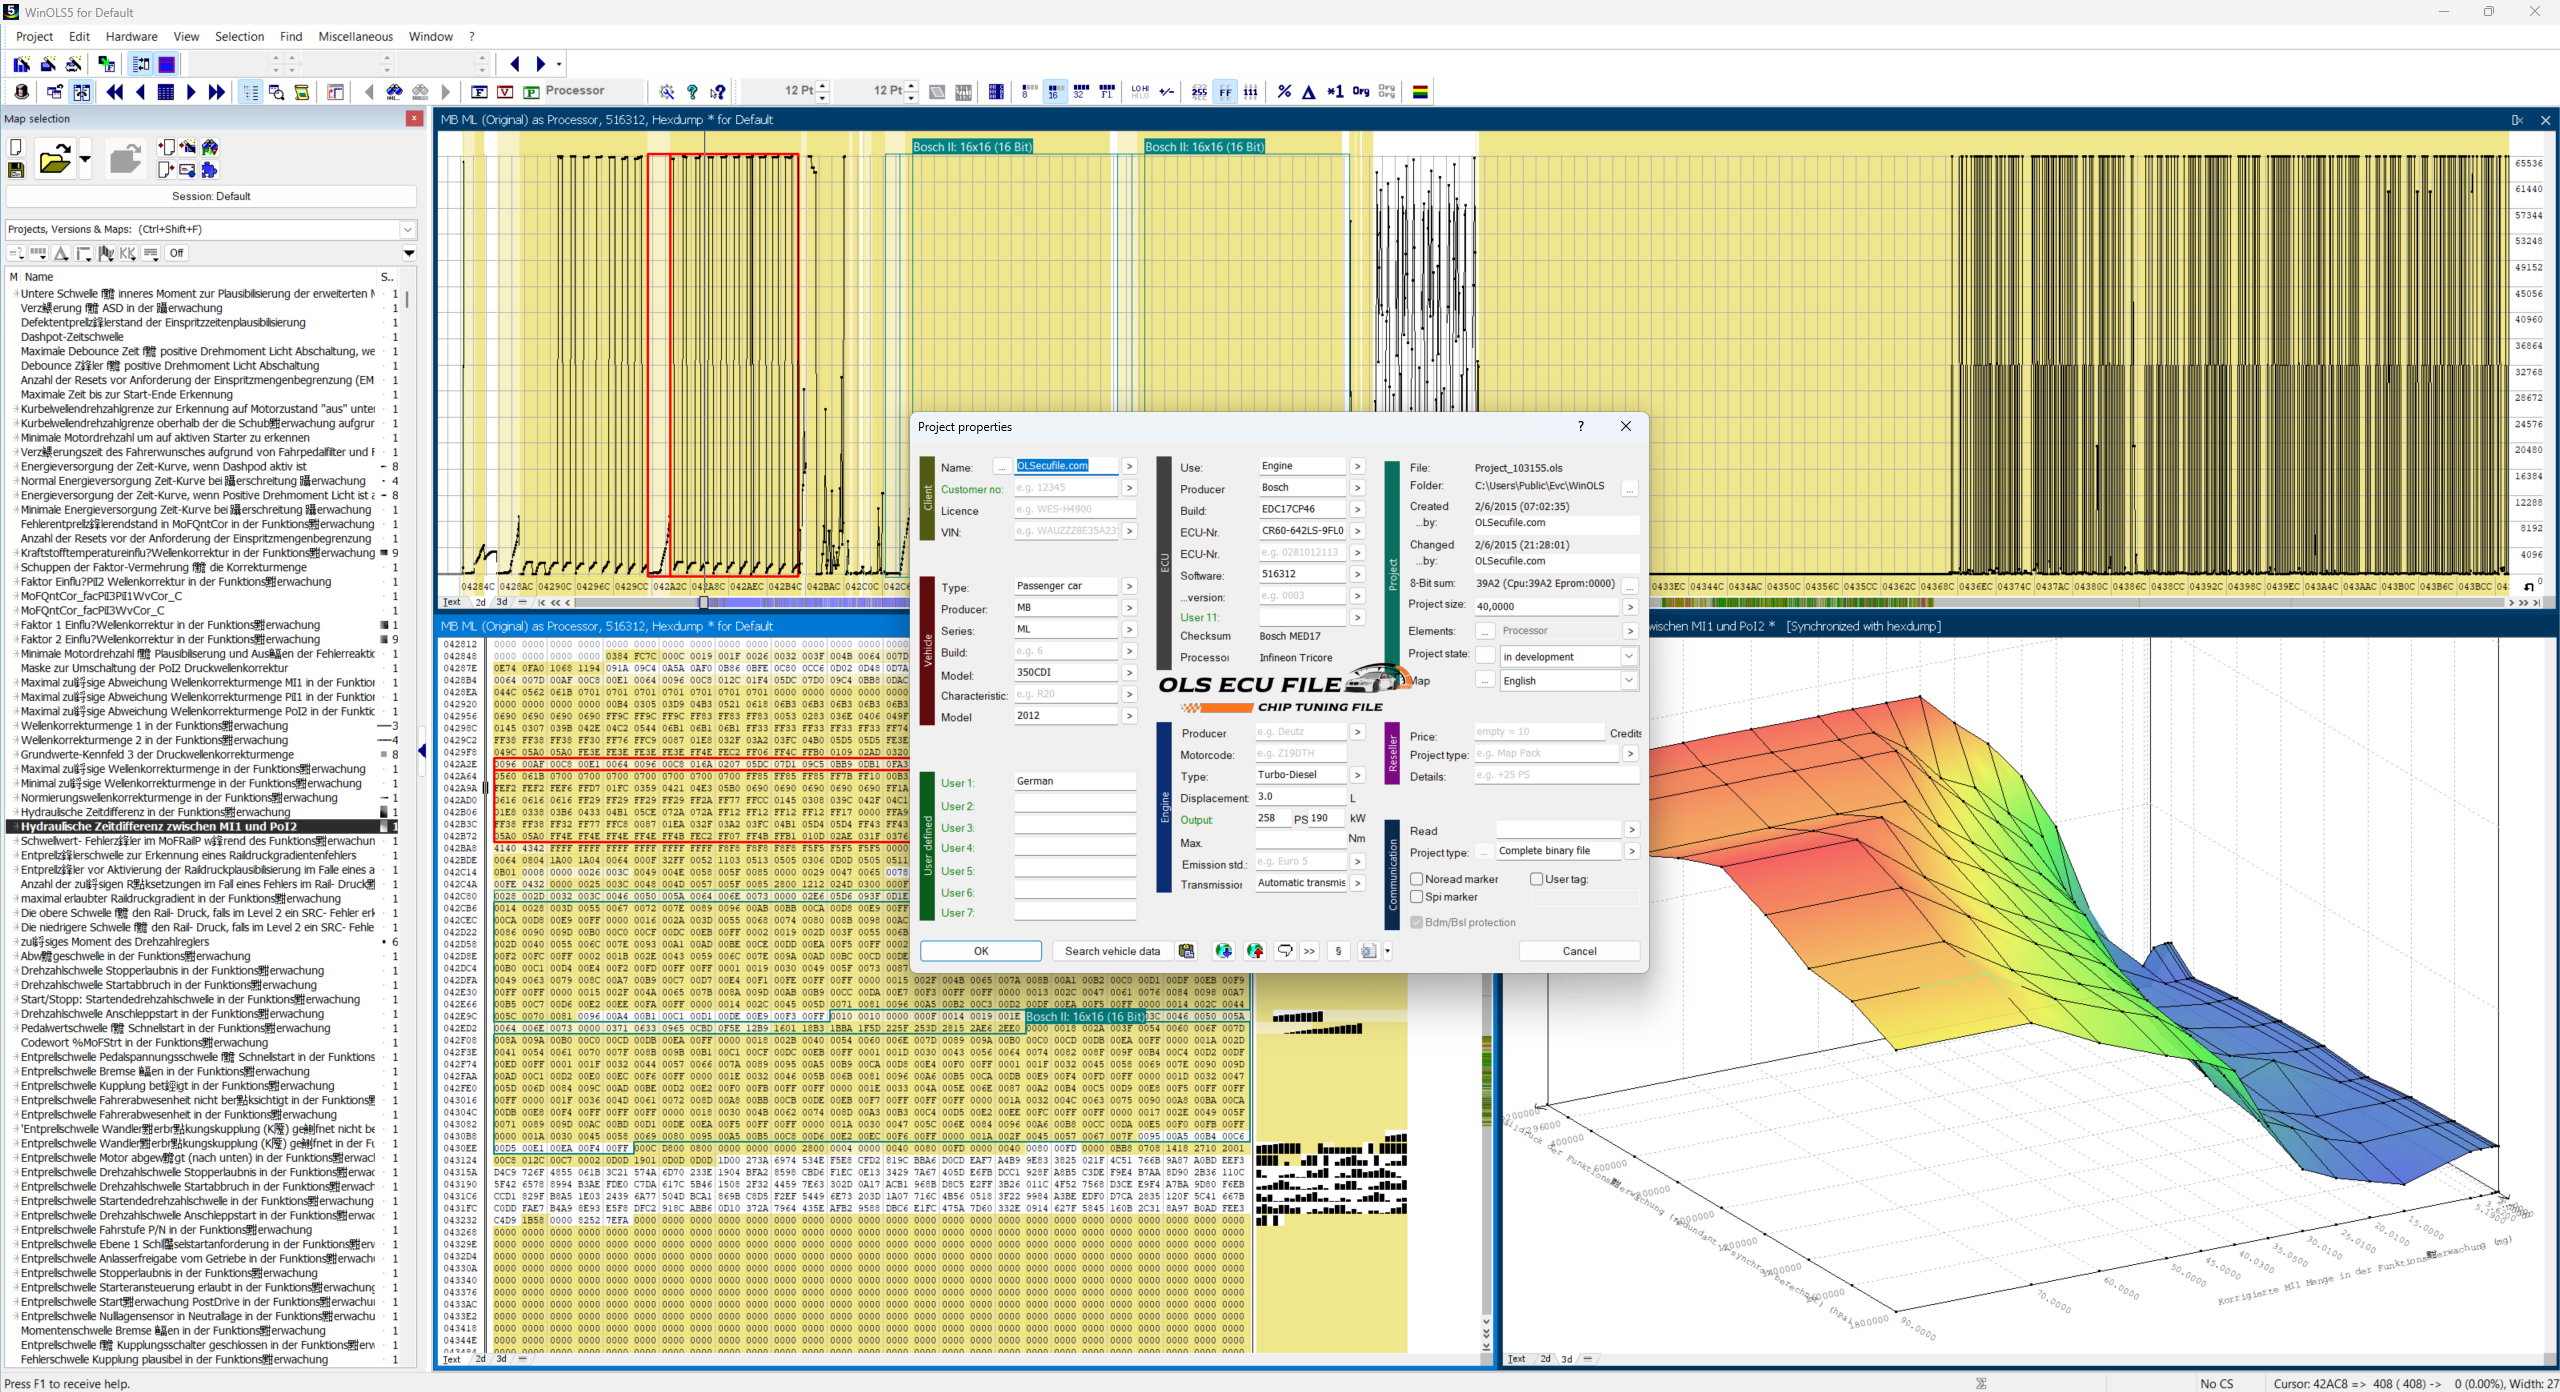
Task: Tick the Spi marker checkbox
Action: pyautogui.click(x=1416, y=897)
